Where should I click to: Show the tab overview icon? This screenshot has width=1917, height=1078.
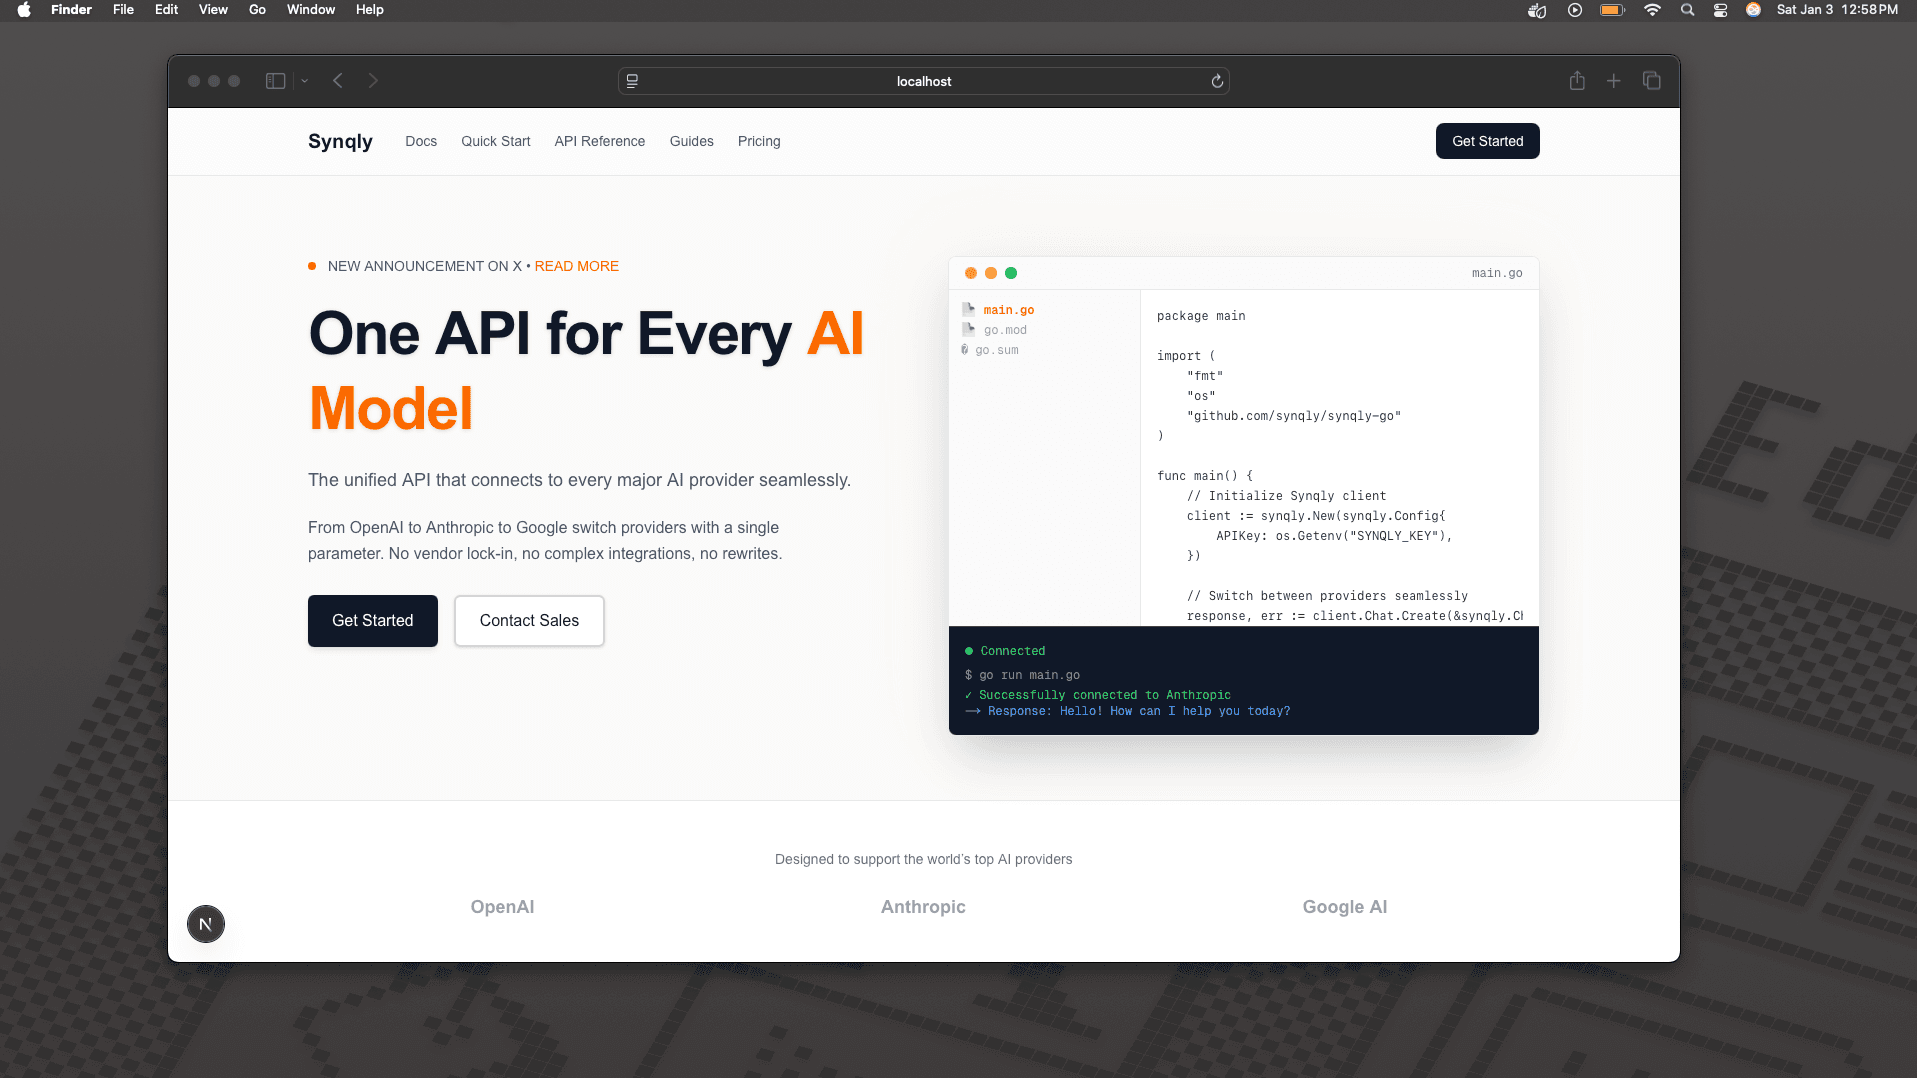(1651, 81)
